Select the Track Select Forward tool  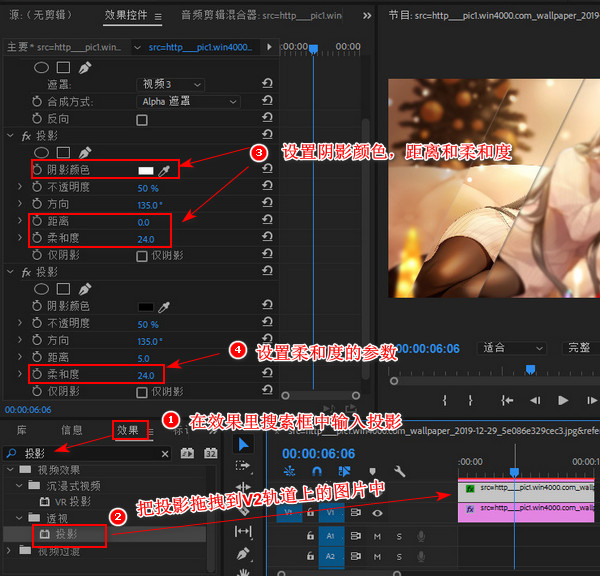point(243,465)
